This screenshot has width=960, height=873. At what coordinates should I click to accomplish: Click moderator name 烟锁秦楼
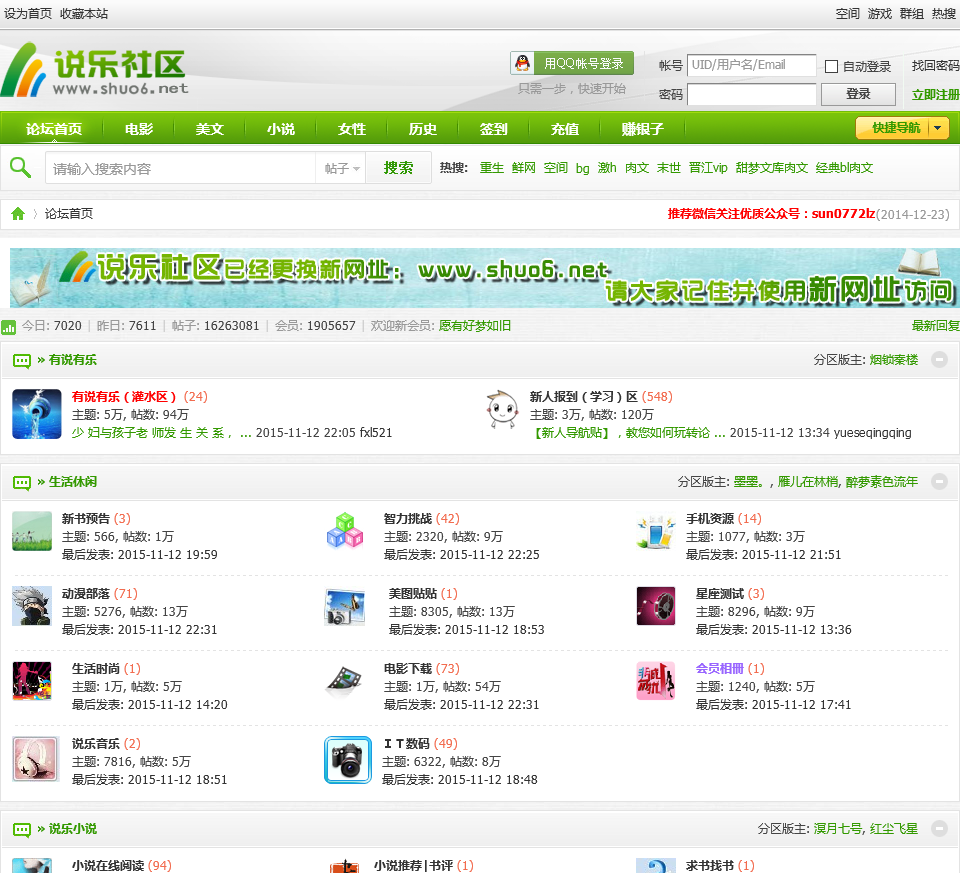click(x=894, y=360)
